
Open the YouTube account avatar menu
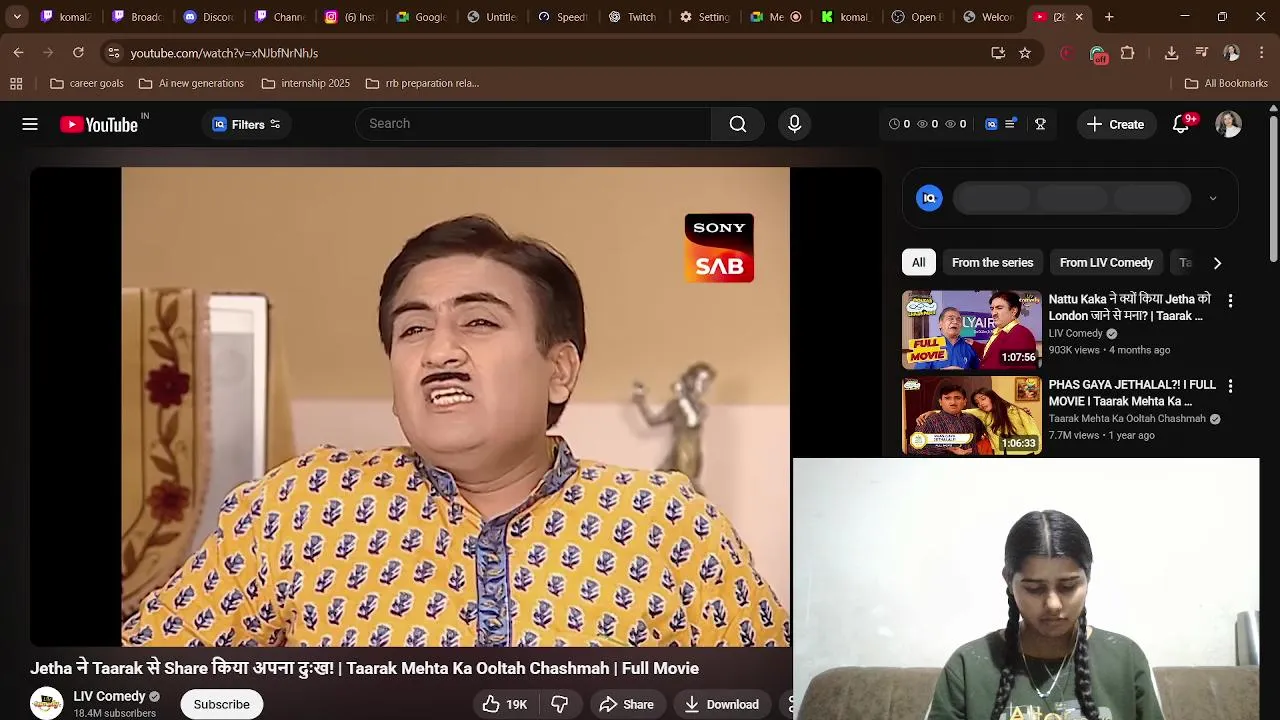click(1228, 124)
